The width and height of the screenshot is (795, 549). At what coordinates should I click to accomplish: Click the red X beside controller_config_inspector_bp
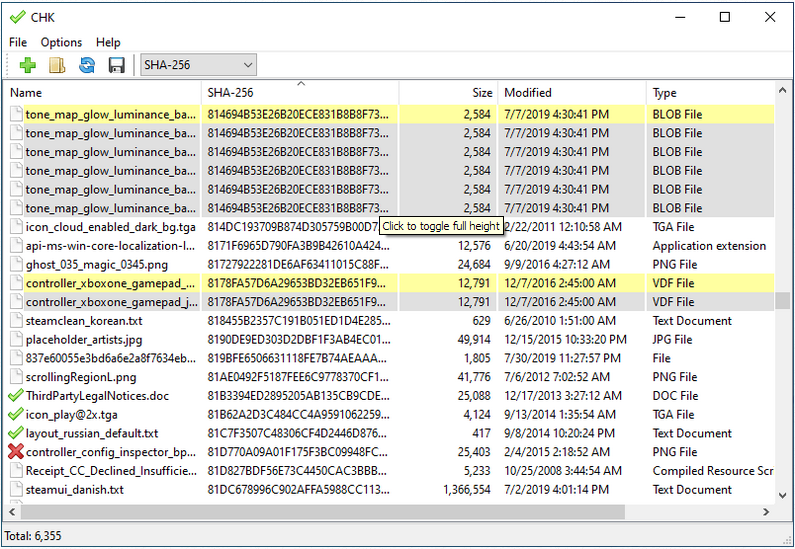click(x=16, y=452)
